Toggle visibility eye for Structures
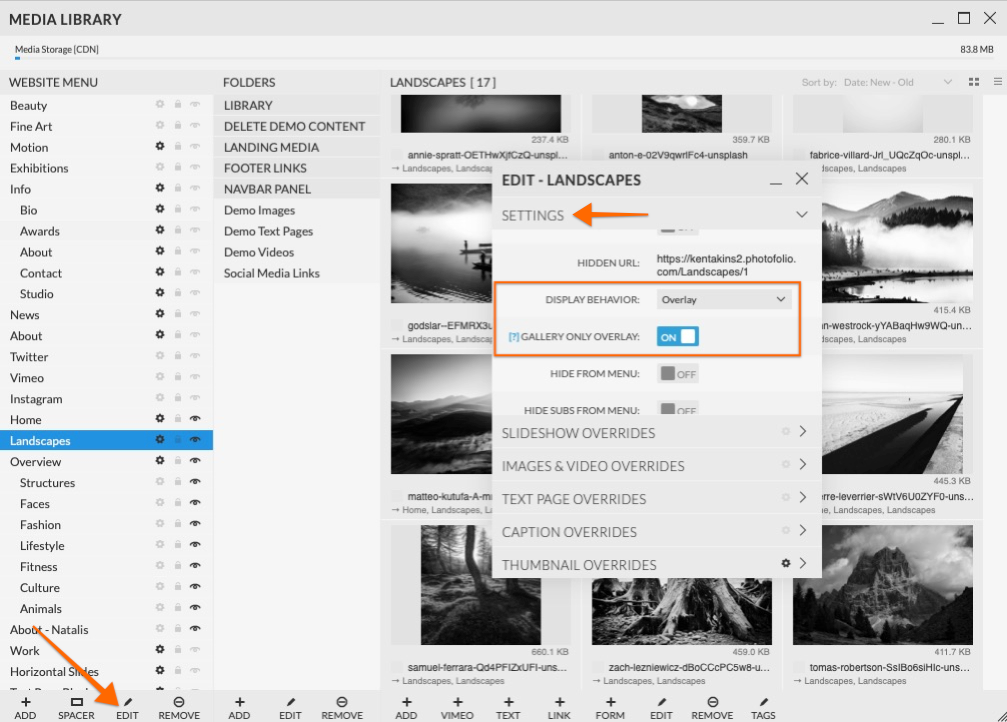This screenshot has height=722, width=1007. 195,482
